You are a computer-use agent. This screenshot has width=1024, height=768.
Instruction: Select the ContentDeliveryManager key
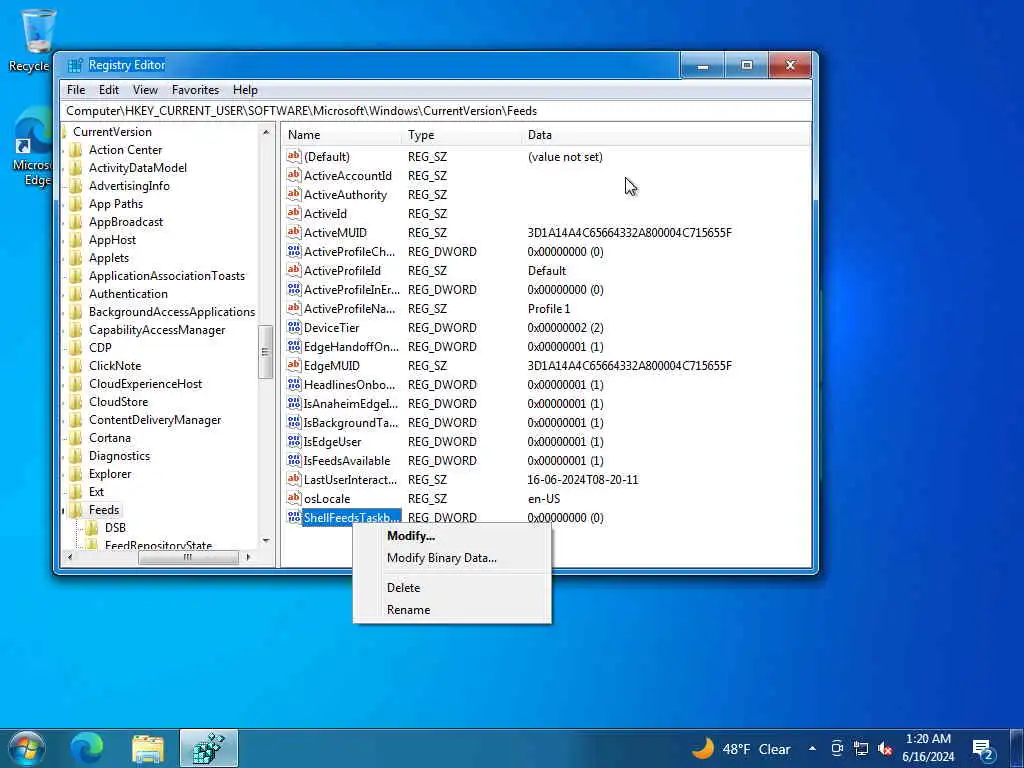[155, 420]
